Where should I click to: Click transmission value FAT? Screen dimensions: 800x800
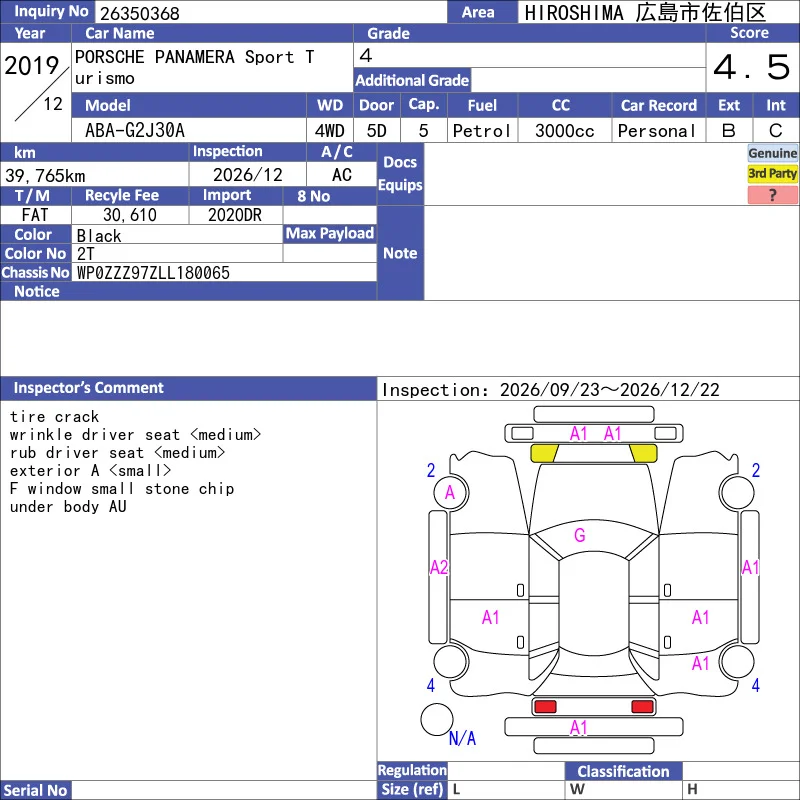click(35, 215)
